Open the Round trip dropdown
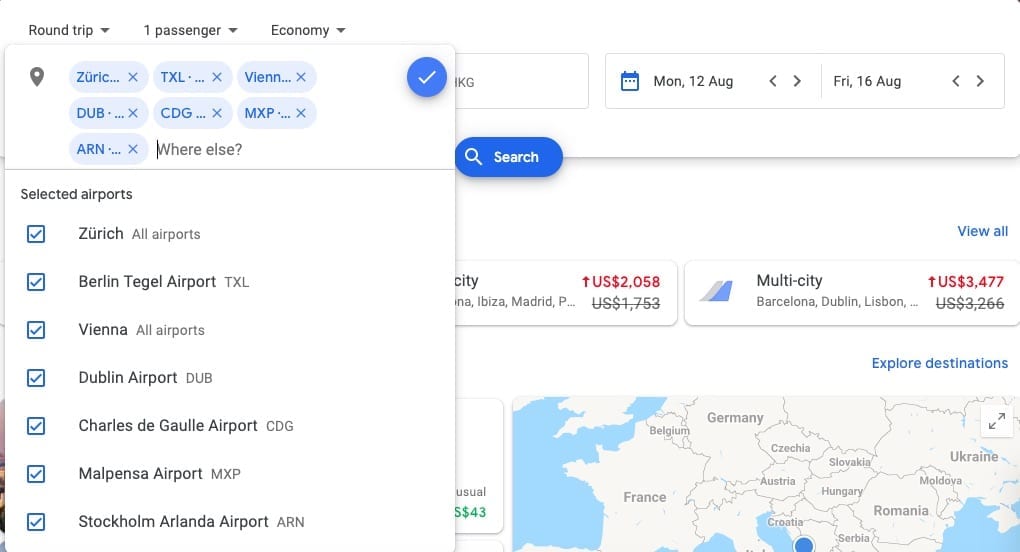 [69, 31]
